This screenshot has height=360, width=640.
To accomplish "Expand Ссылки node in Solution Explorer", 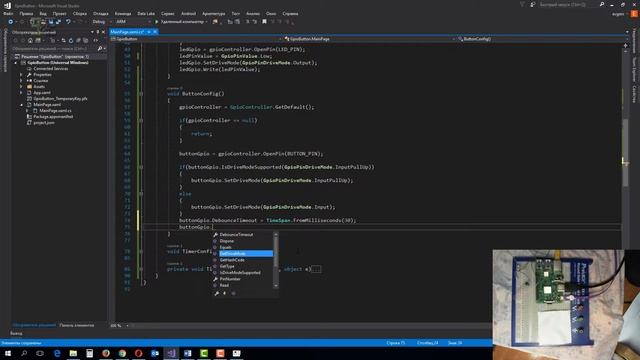I will coord(21,81).
